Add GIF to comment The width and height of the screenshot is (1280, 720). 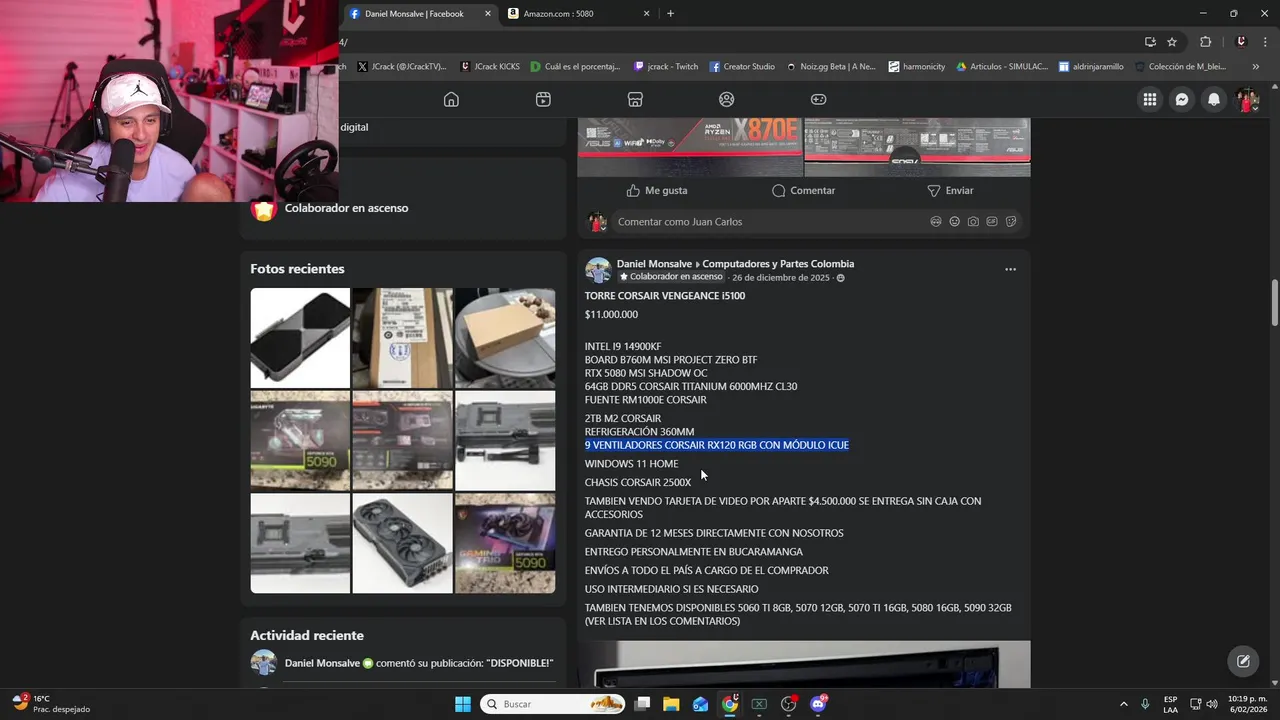(x=992, y=222)
